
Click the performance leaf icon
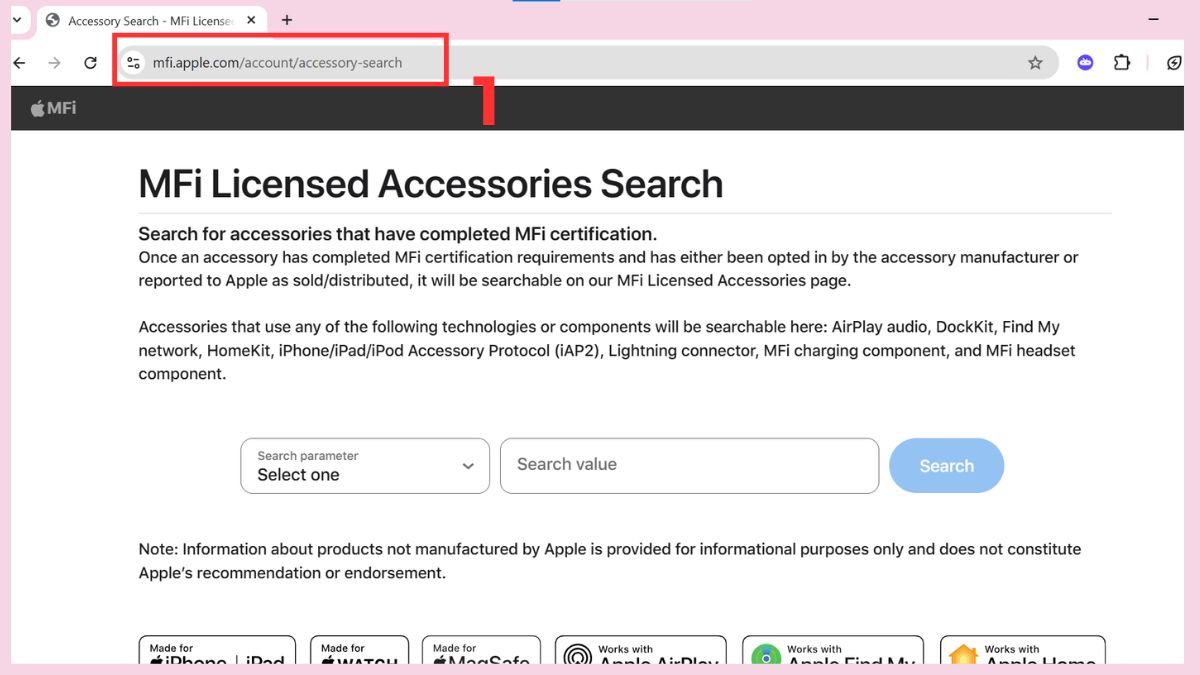click(x=1173, y=62)
